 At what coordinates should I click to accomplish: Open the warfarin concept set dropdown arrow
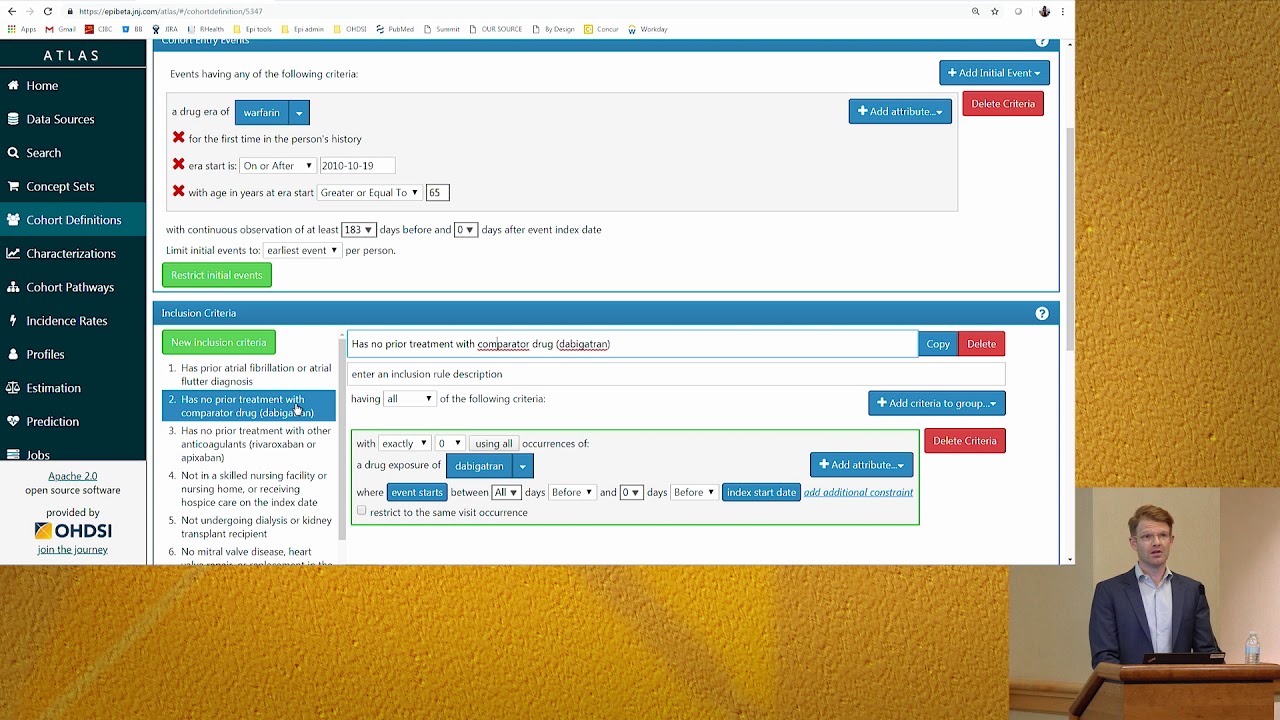[299, 112]
